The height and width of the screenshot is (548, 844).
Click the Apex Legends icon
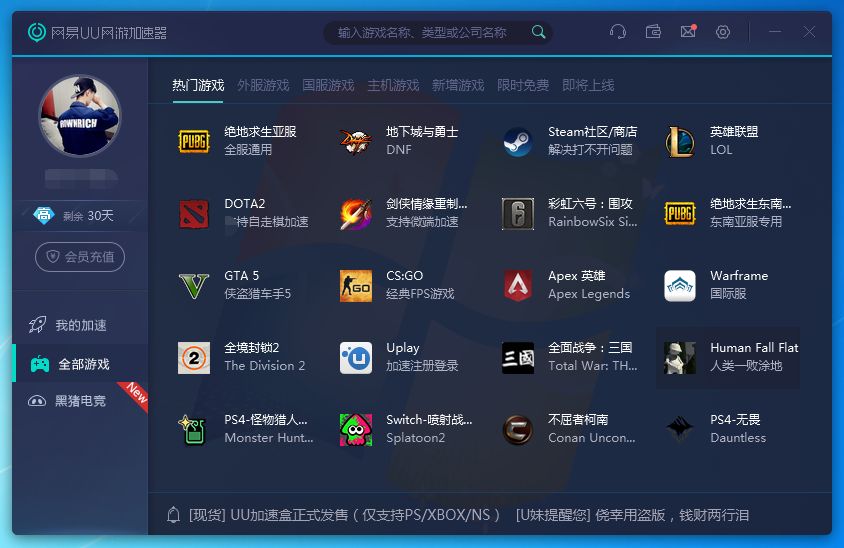[x=518, y=285]
